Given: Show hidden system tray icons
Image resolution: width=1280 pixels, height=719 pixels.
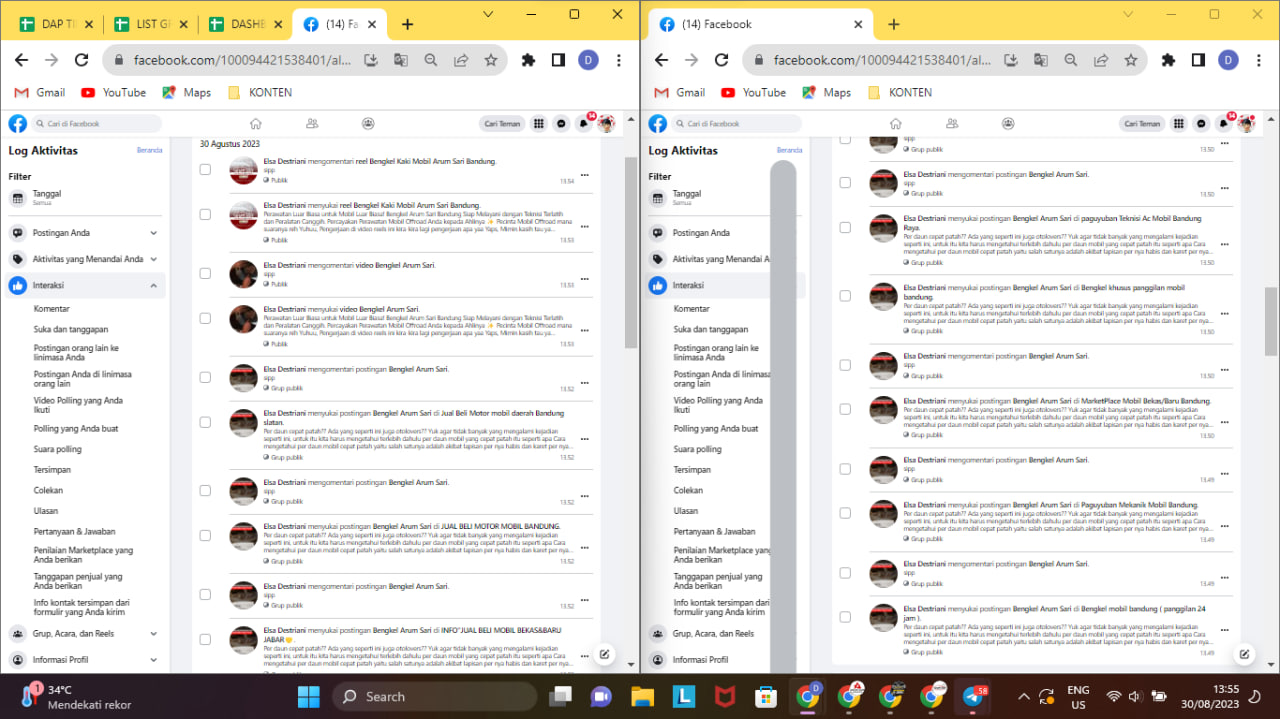Looking at the screenshot, I should (1023, 696).
